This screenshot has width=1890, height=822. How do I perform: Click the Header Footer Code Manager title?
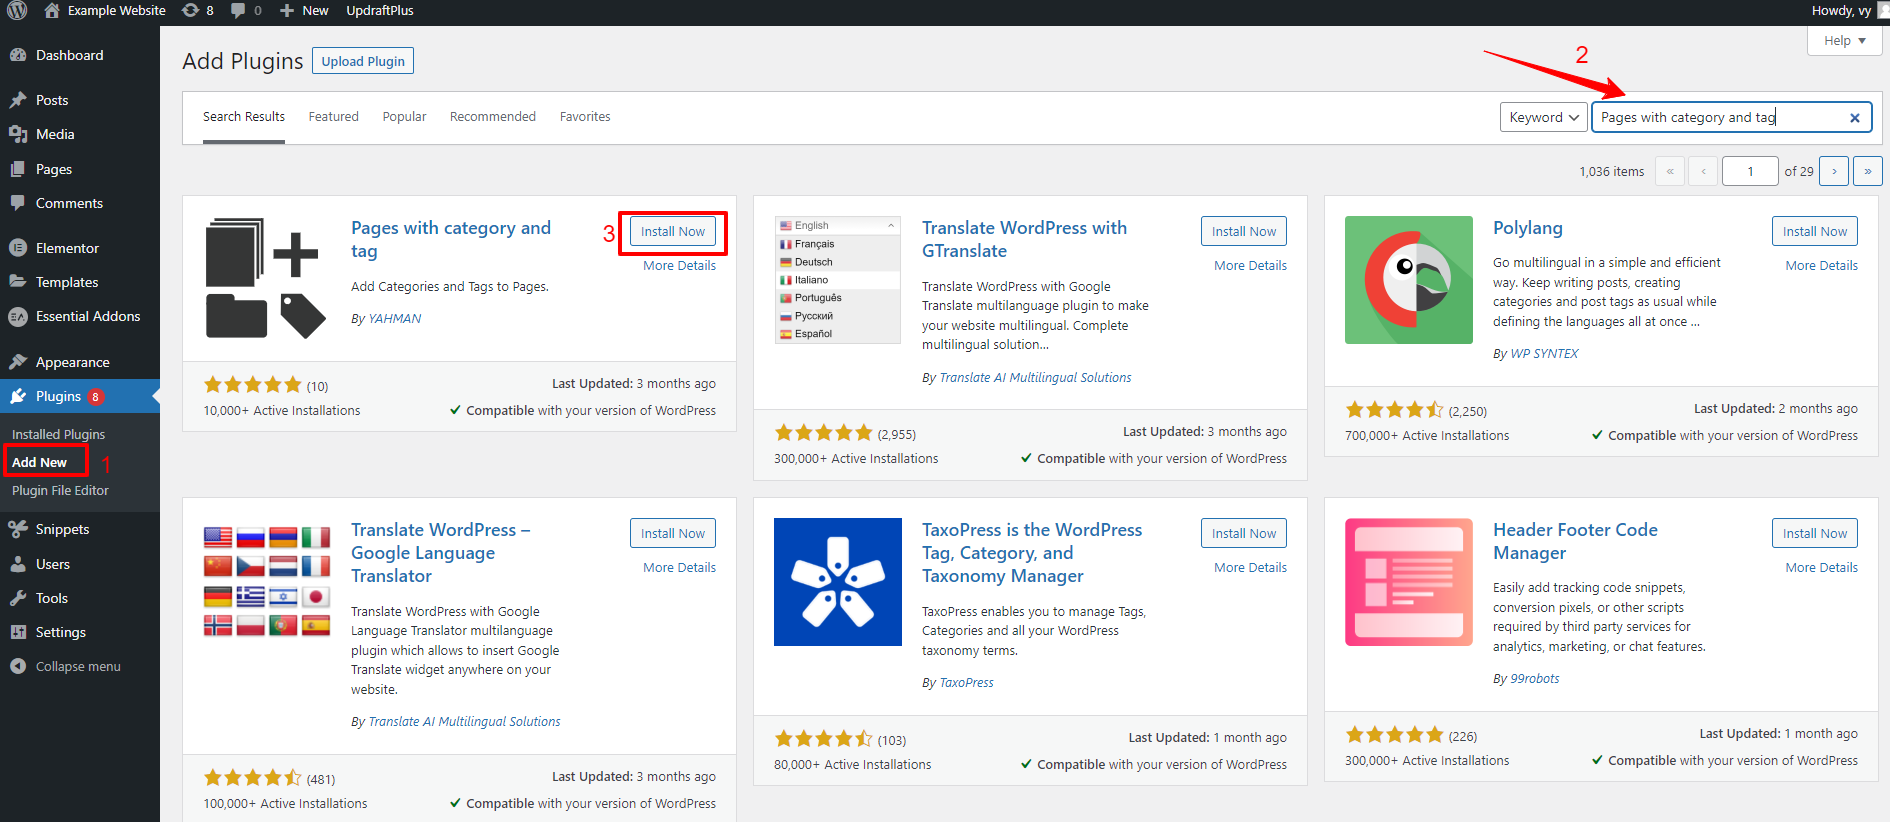1575,541
